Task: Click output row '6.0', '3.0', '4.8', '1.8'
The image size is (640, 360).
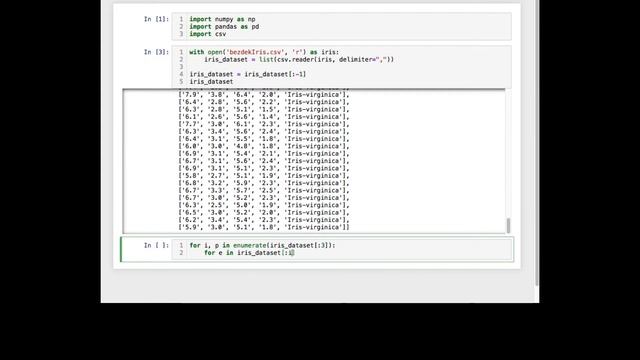Action: 264,146
